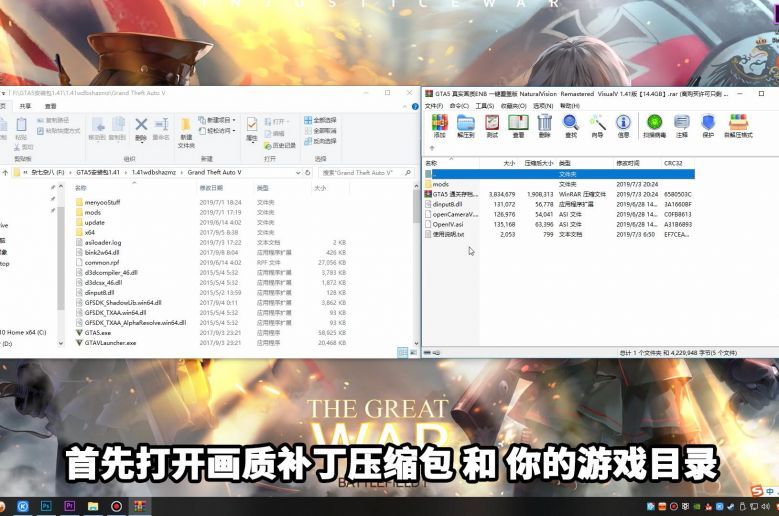
Task: Click the WinRAR SFX (自解压格式) icon
Action: [x=738, y=126]
